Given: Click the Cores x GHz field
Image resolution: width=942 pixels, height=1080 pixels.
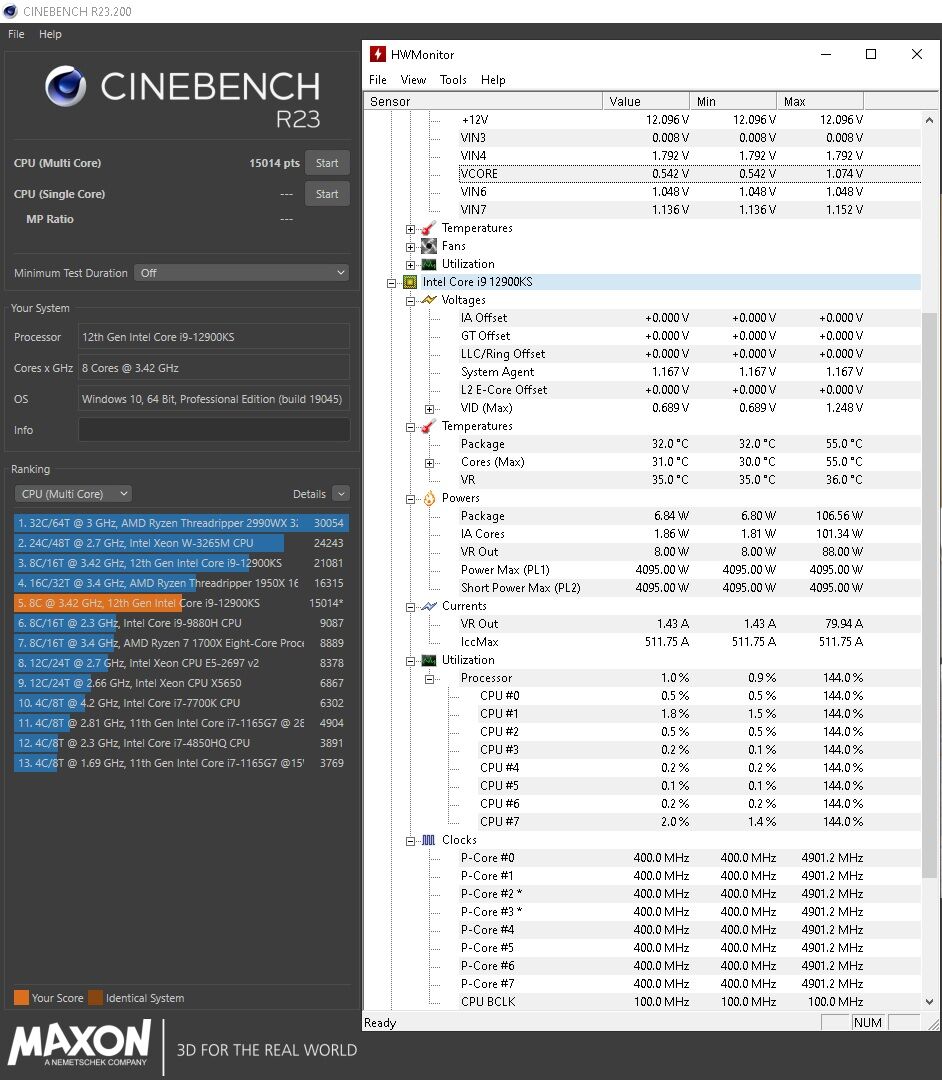Looking at the screenshot, I should (x=214, y=368).
